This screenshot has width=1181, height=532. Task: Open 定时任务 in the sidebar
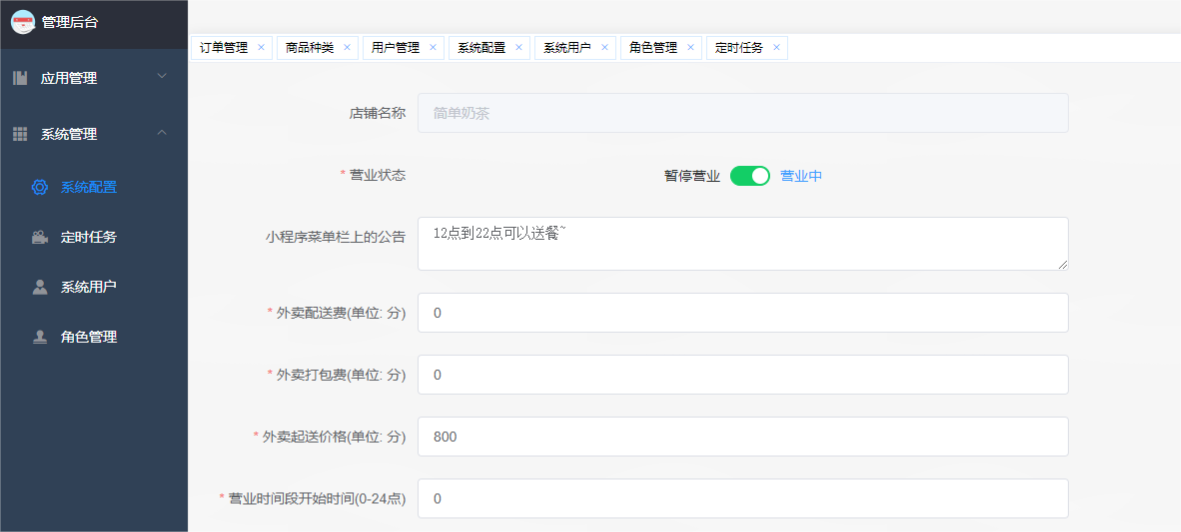point(89,237)
